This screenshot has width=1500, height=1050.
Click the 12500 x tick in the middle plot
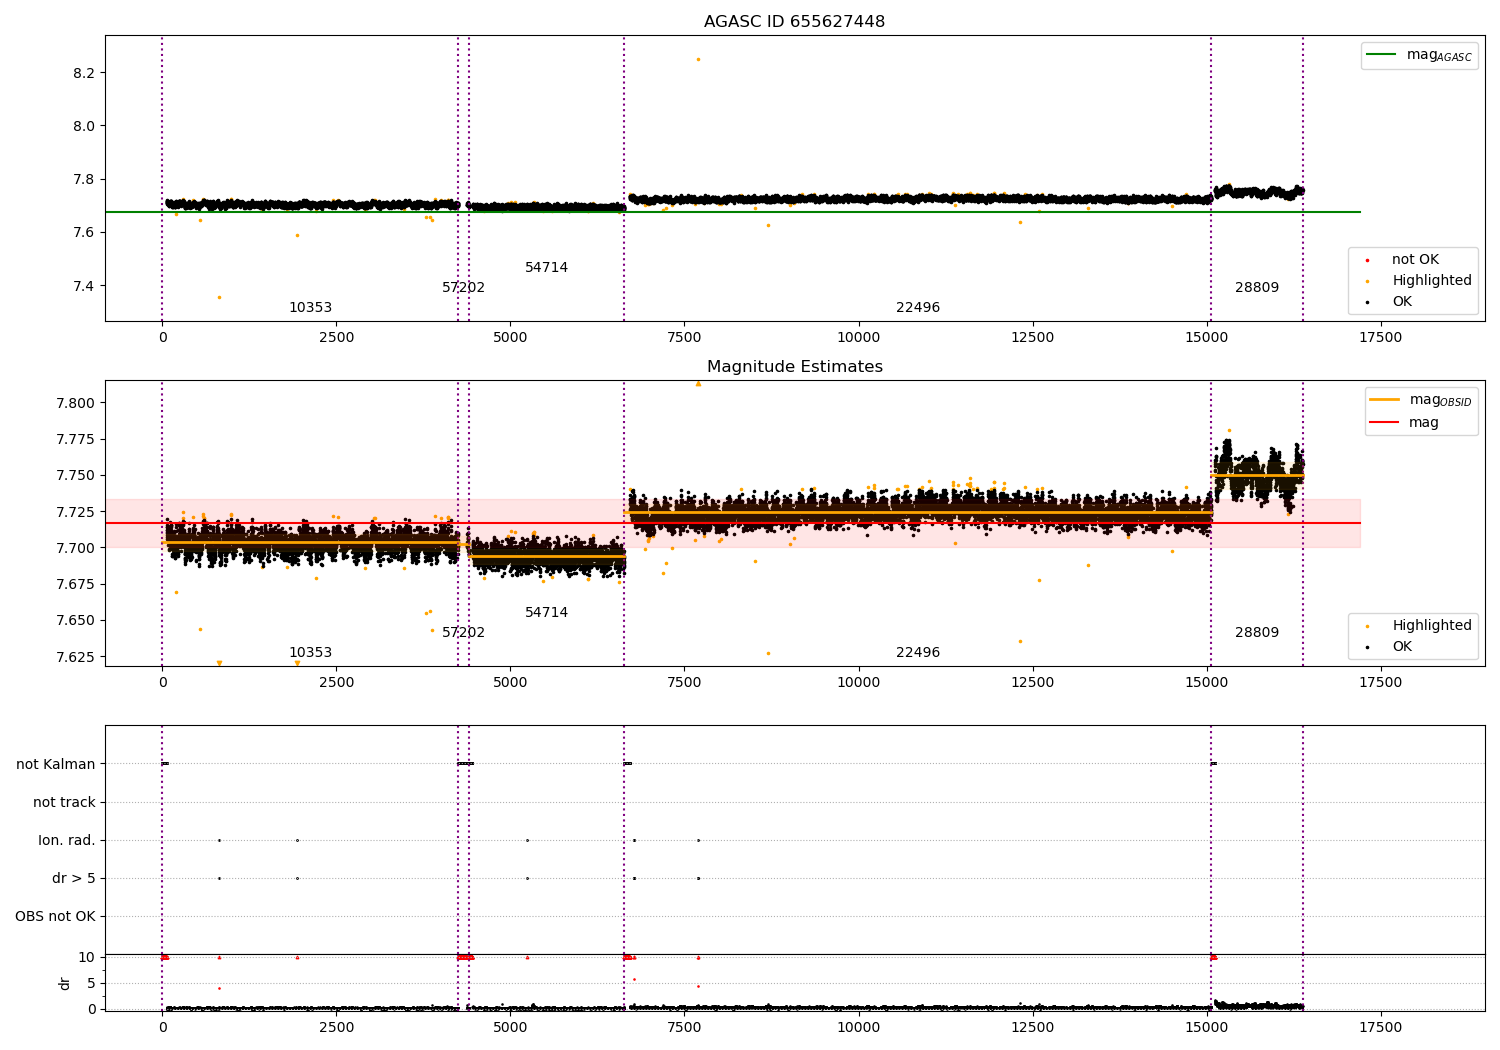pos(1032,683)
